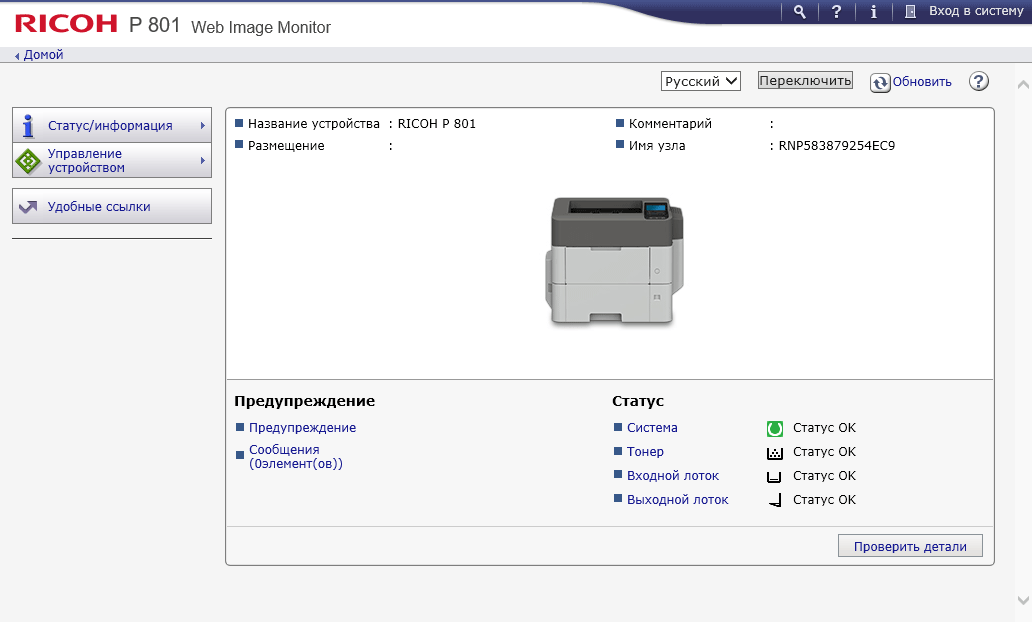The image size is (1032, 622).
Task: Open the Русский language dropdown
Action: [x=700, y=81]
